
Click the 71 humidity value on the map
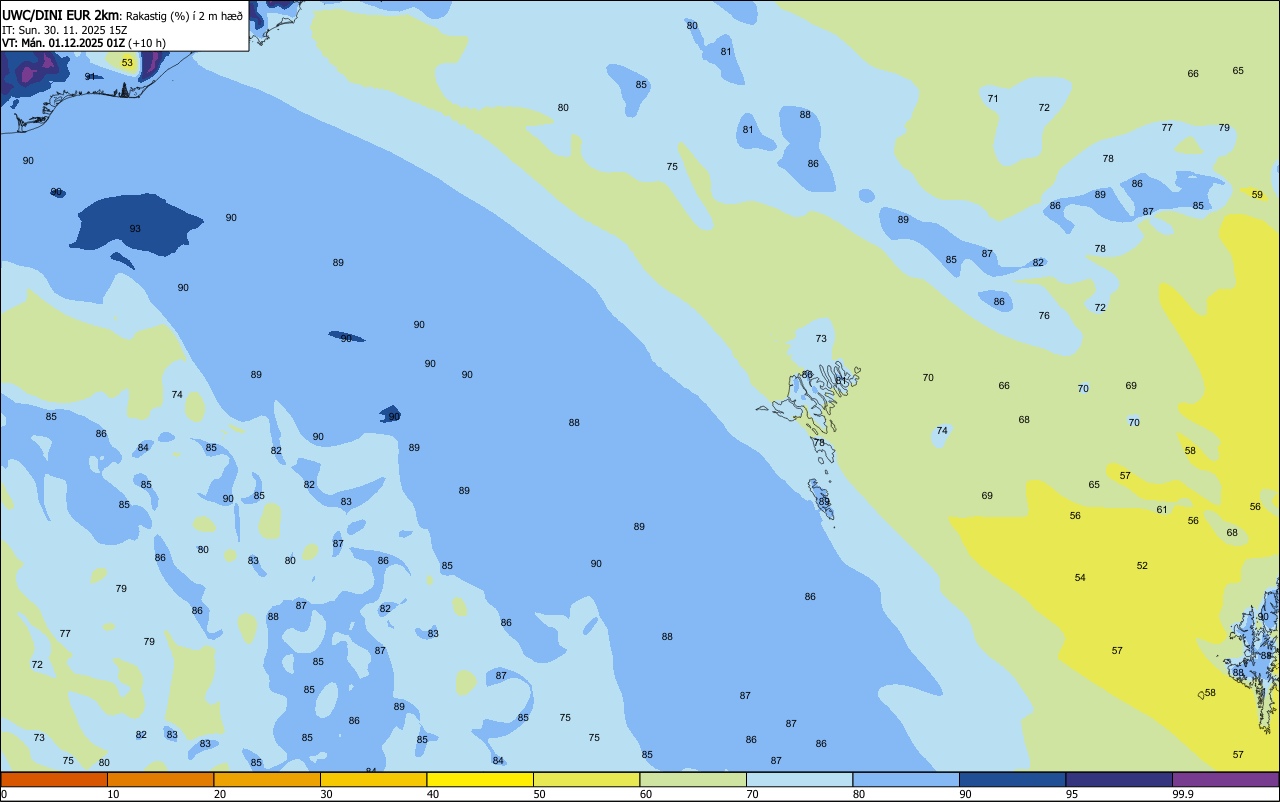tap(993, 99)
